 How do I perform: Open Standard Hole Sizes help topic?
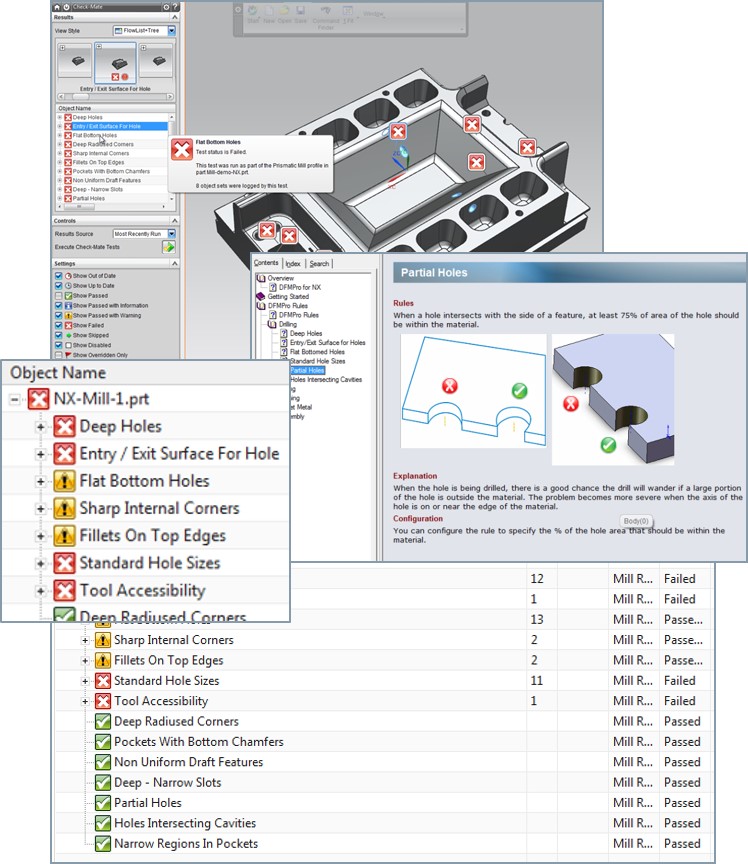tap(317, 361)
